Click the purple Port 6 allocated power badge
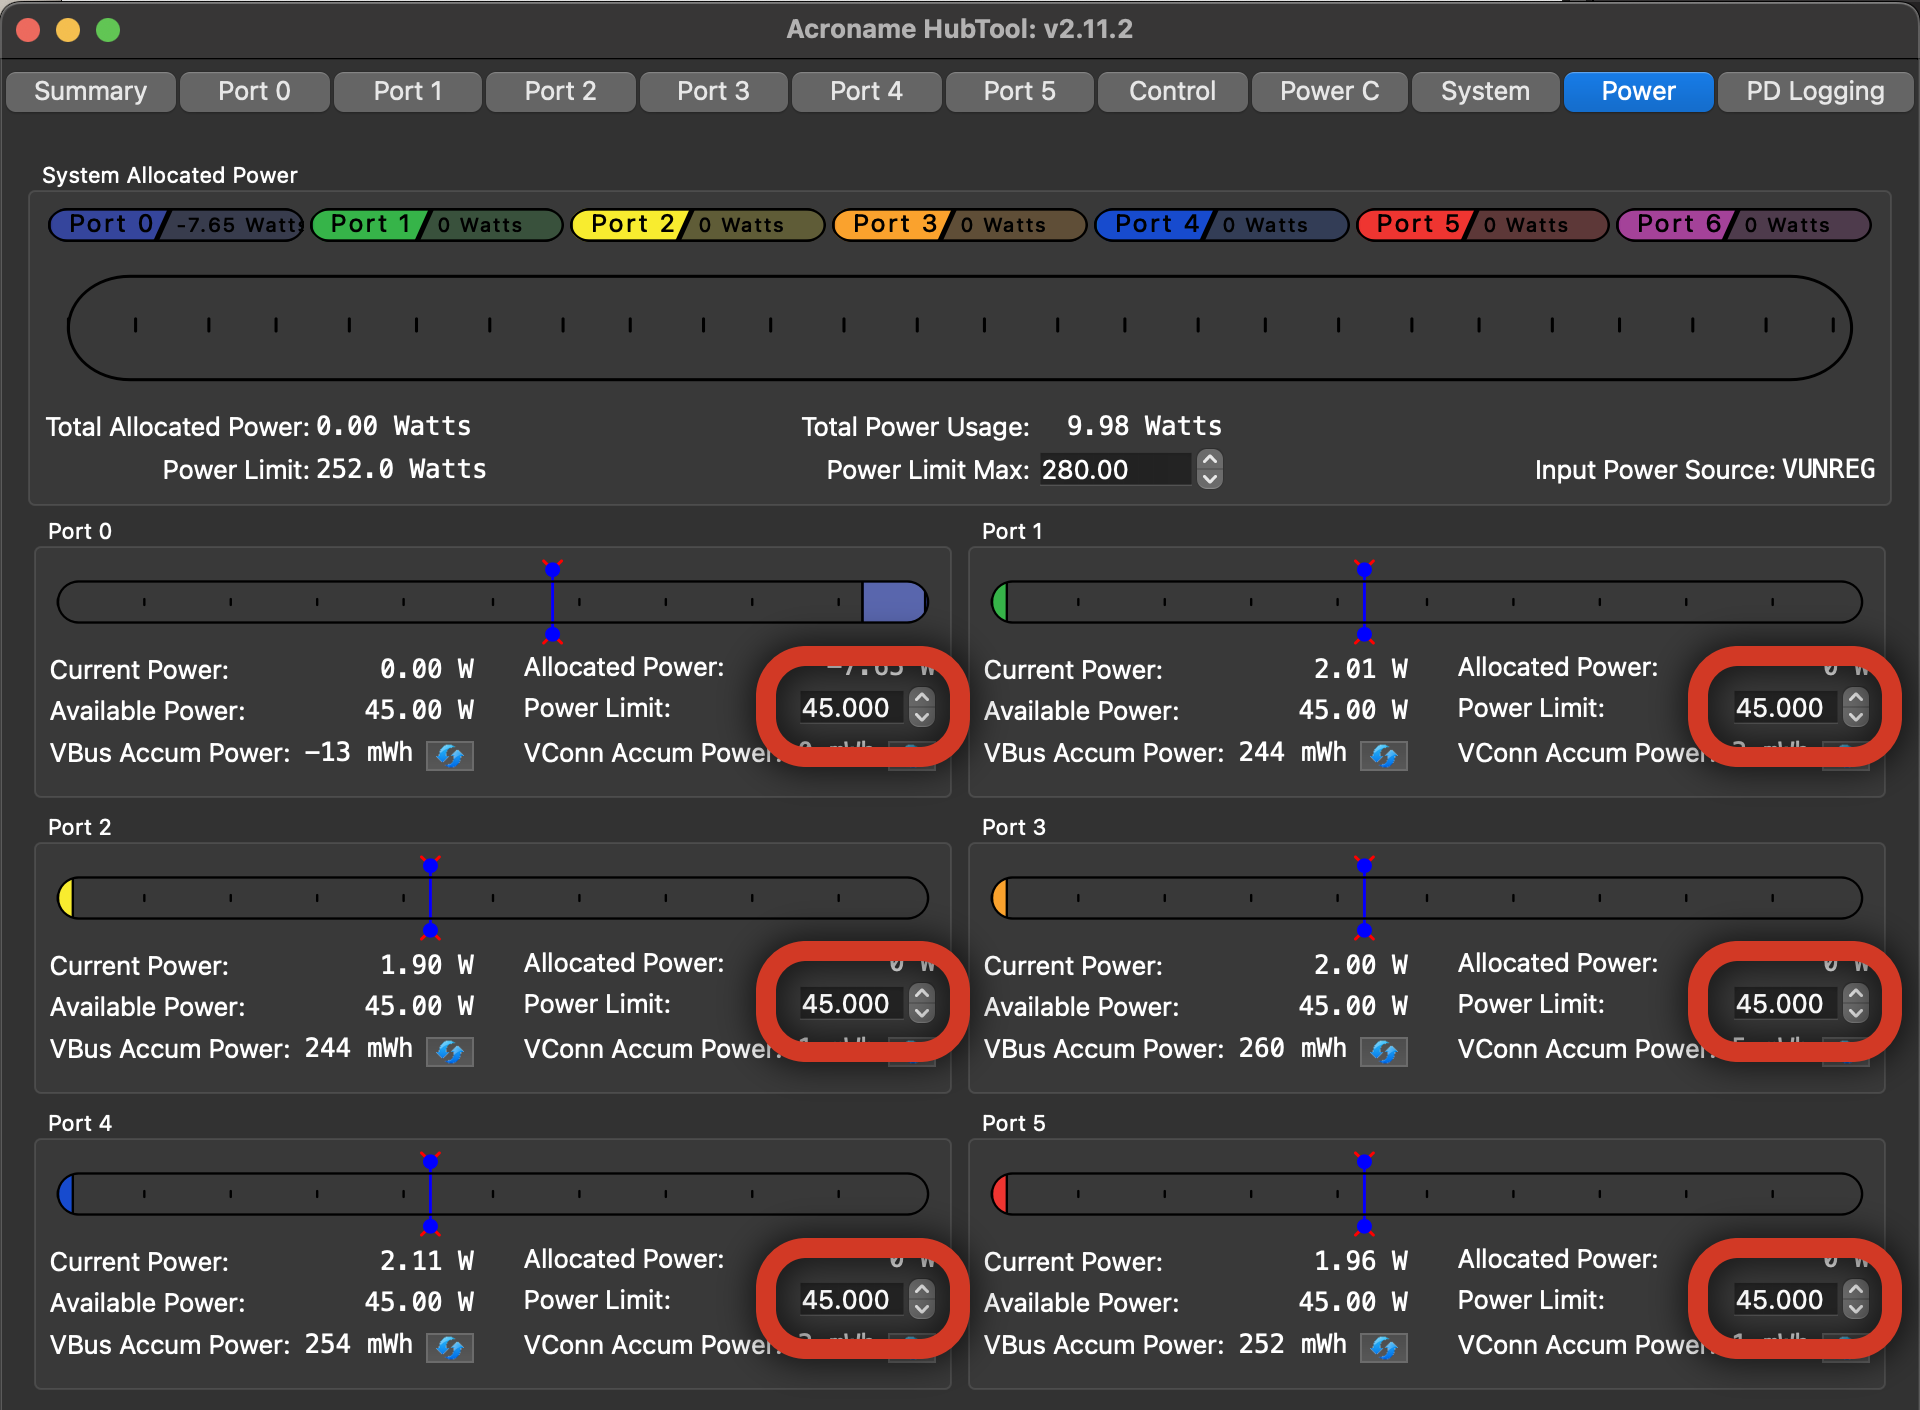The width and height of the screenshot is (1920, 1410). point(1744,224)
